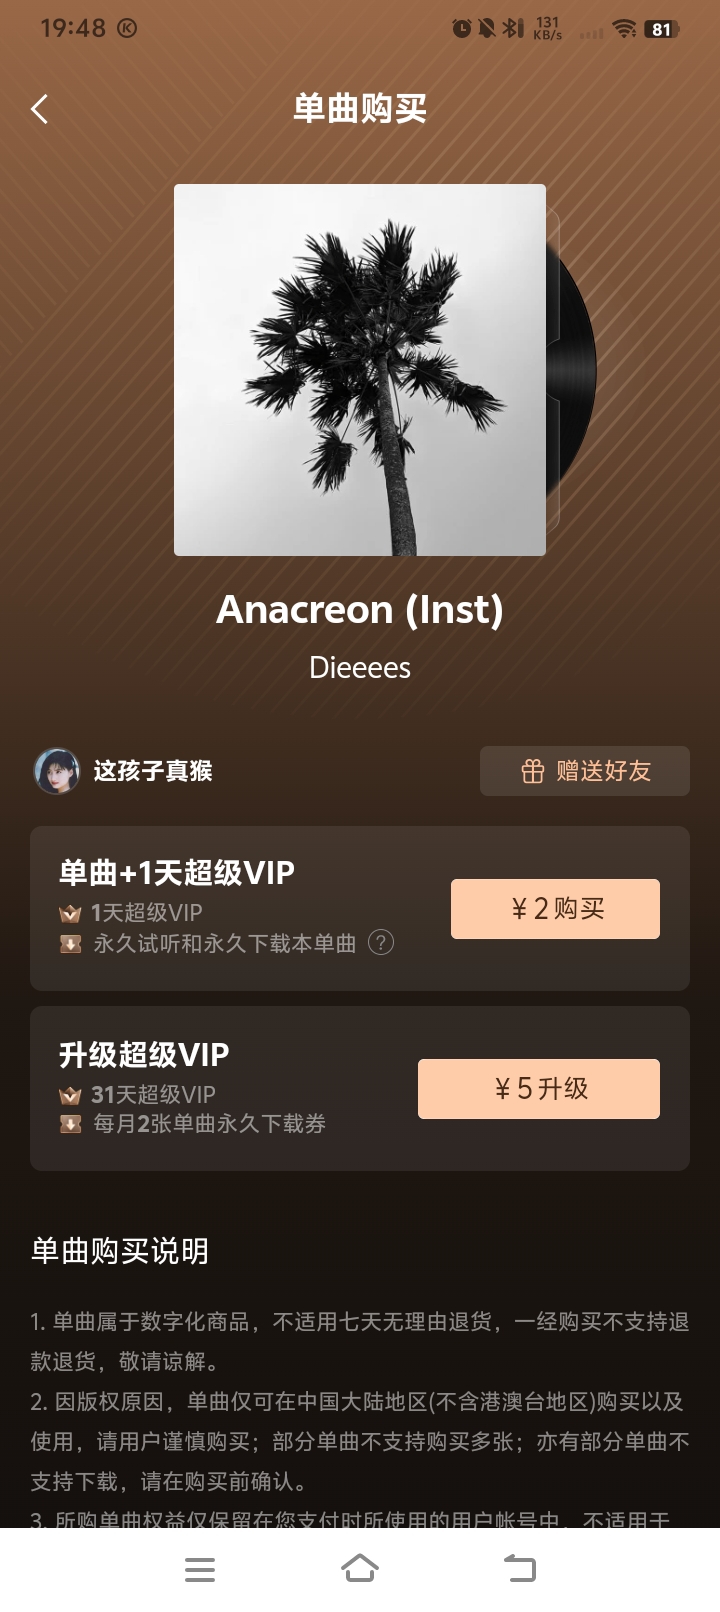720x1612 pixels.
Task: Tap the song title Anacreon (Inst)
Action: [x=360, y=609]
